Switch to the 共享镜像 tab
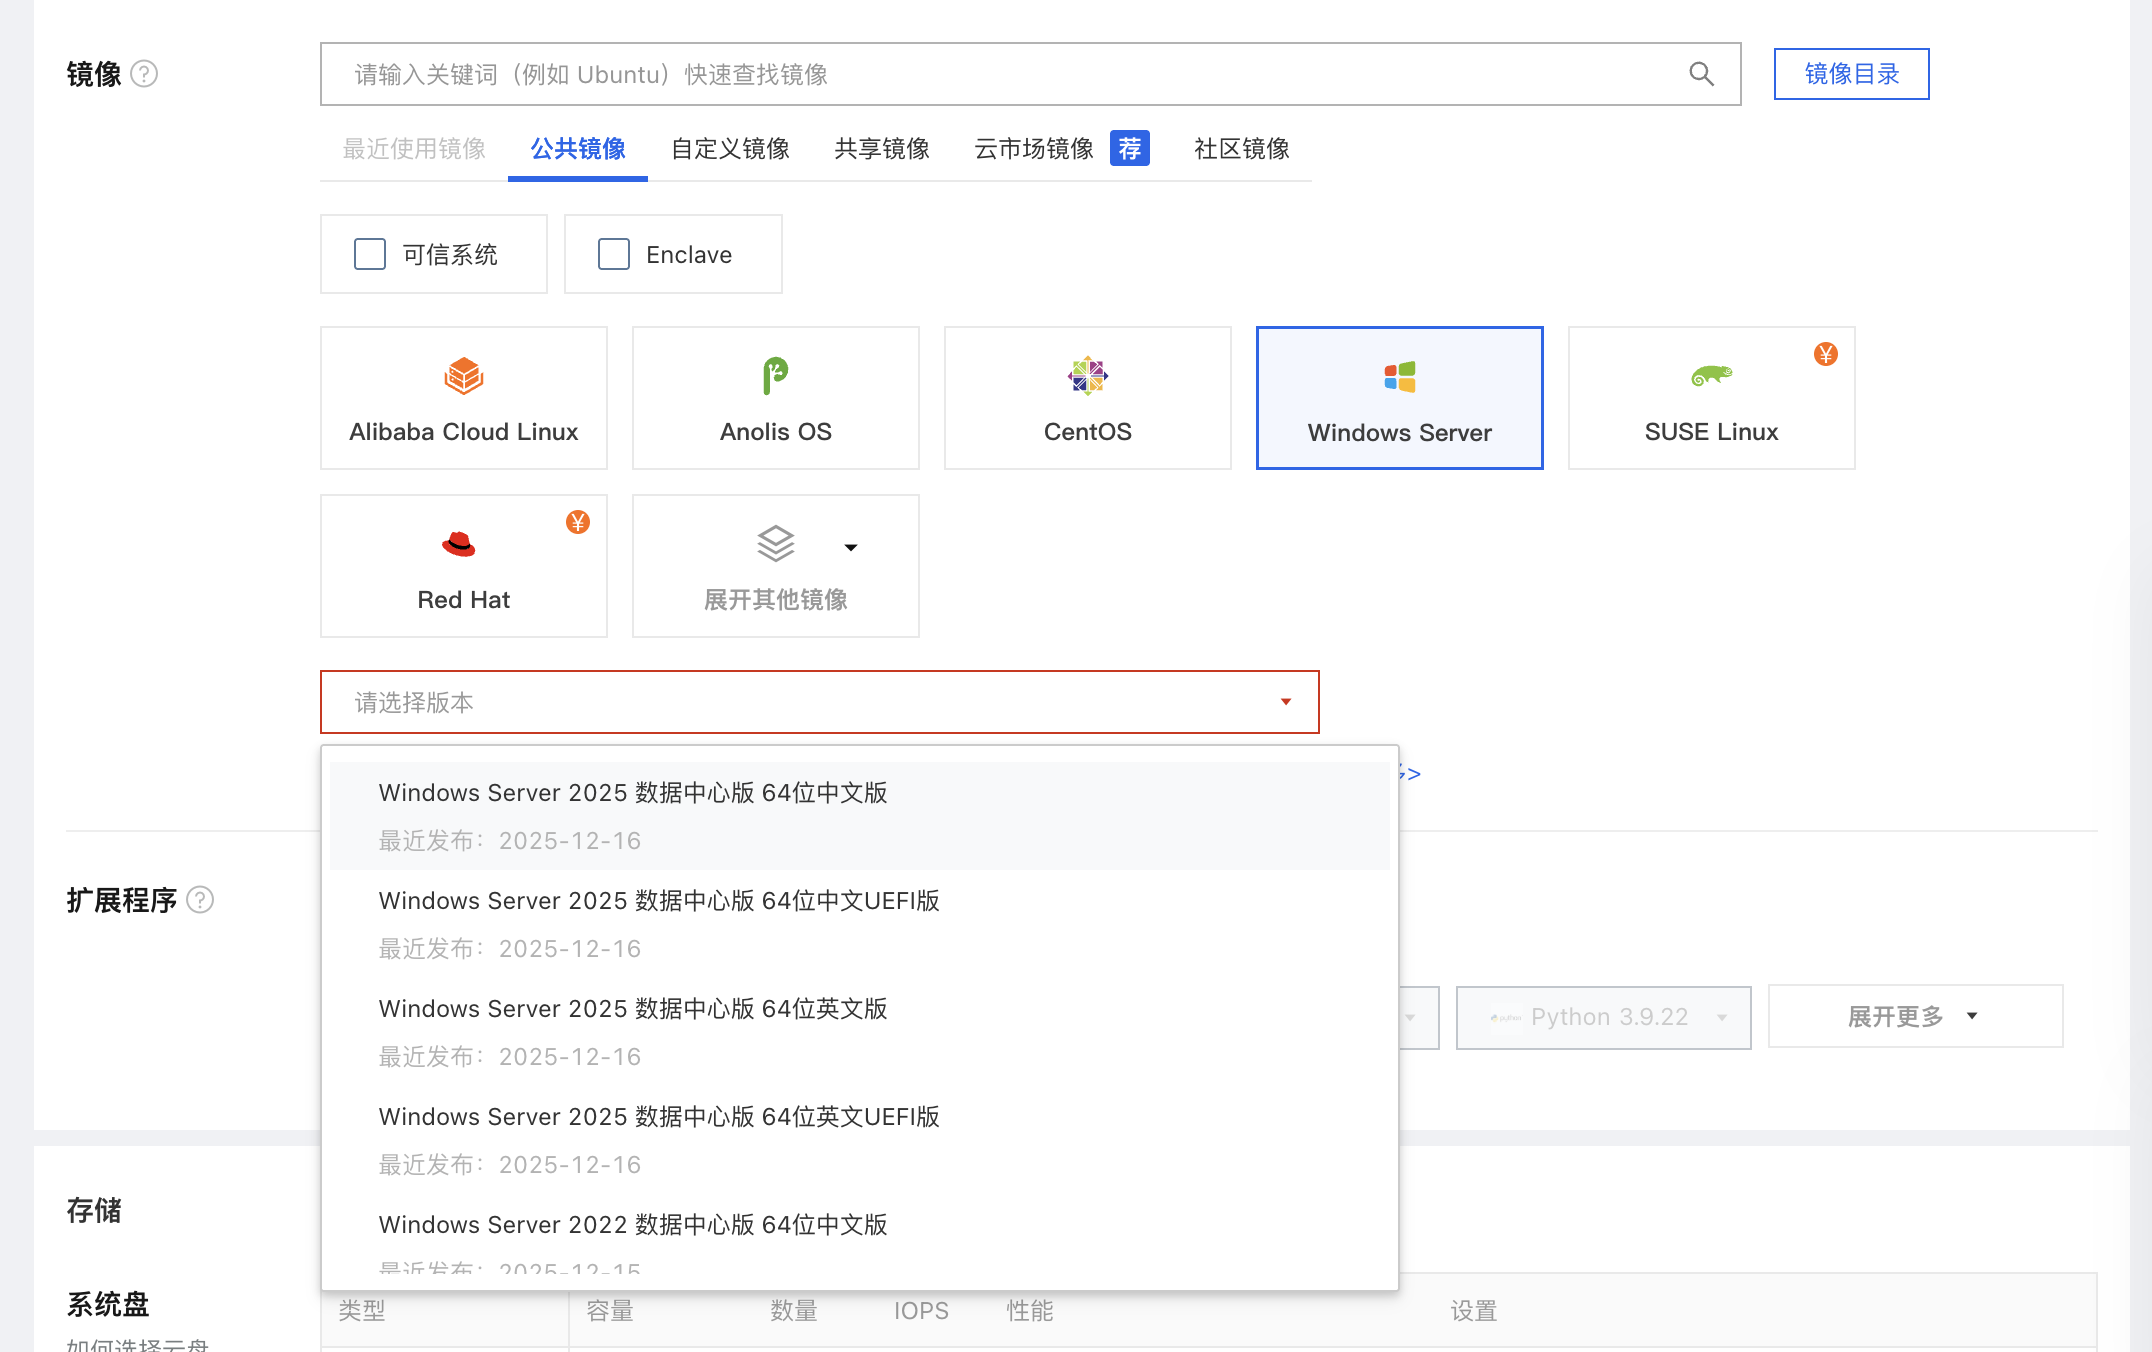Image resolution: width=2152 pixels, height=1352 pixels. pyautogui.click(x=882, y=149)
